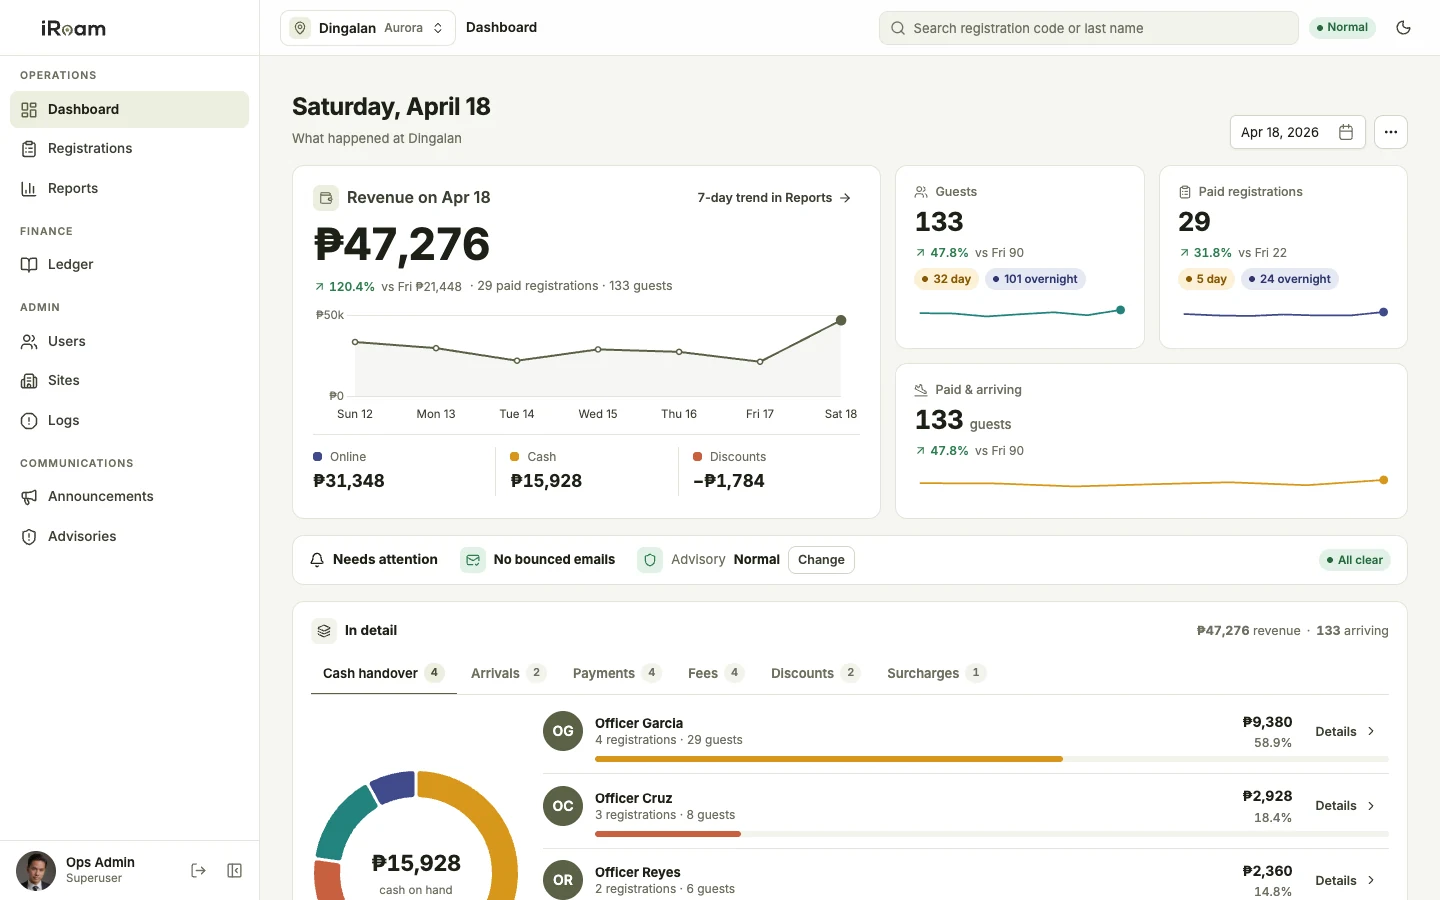Viewport: 1440px width, 900px height.
Task: Click the Normal status badge in header
Action: tap(1342, 27)
